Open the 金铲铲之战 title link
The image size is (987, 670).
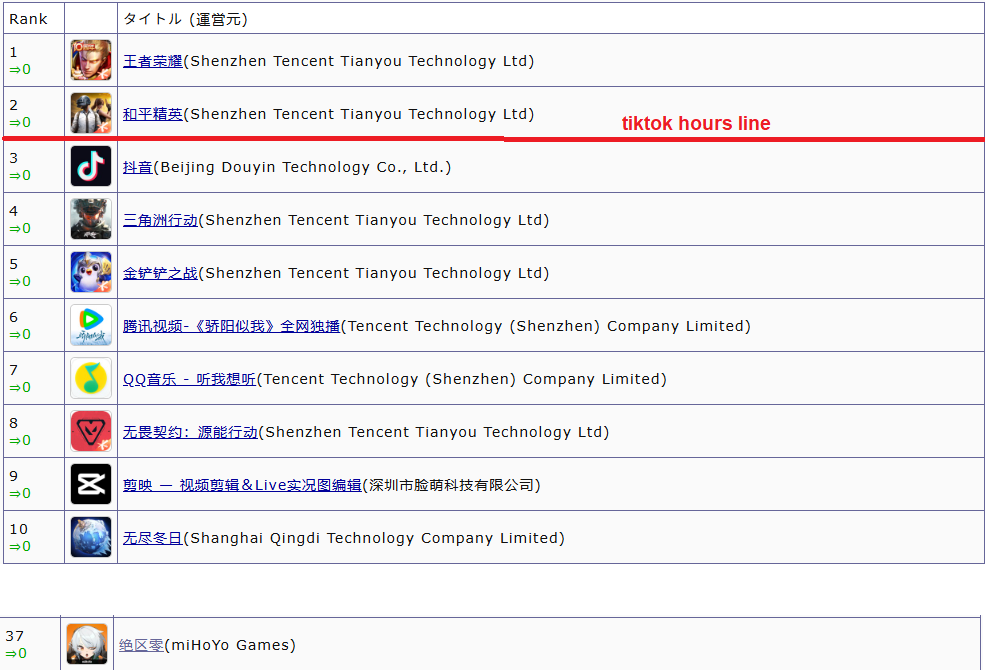[x=160, y=273]
